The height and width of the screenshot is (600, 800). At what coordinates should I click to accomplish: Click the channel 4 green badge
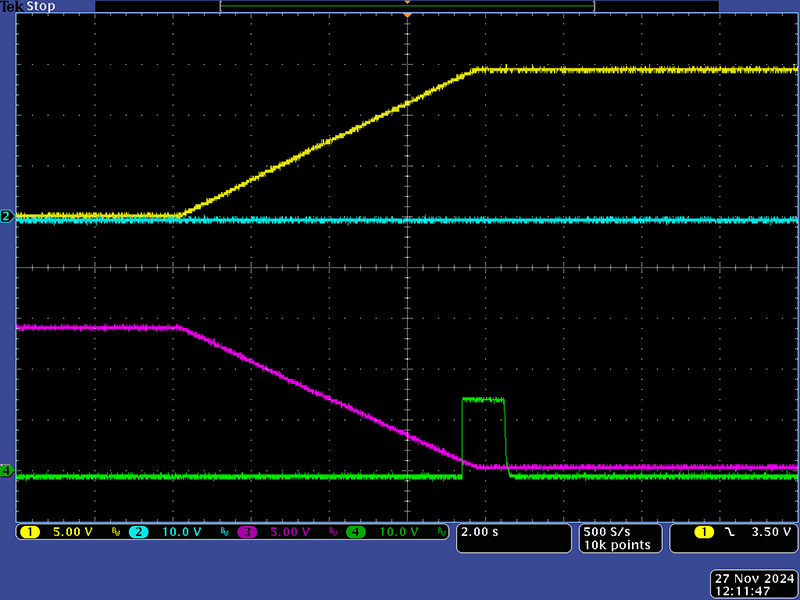point(356,532)
